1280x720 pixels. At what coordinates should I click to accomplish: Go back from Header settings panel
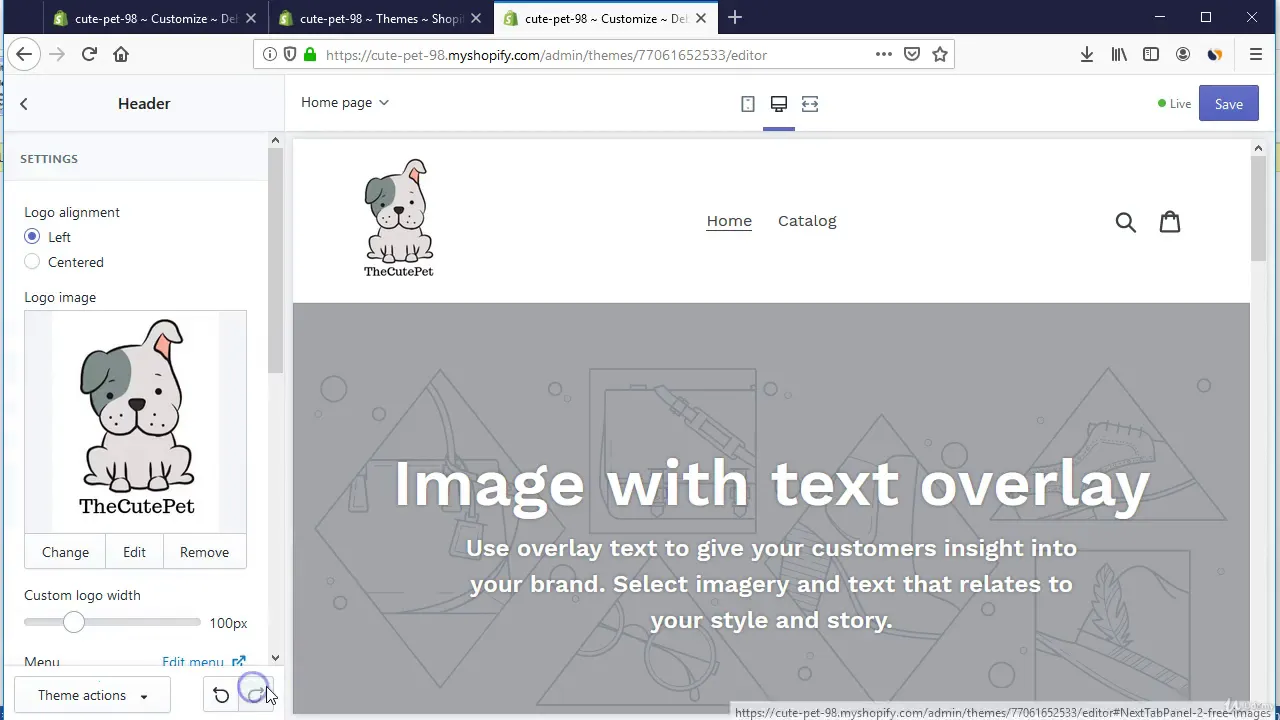tap(24, 104)
